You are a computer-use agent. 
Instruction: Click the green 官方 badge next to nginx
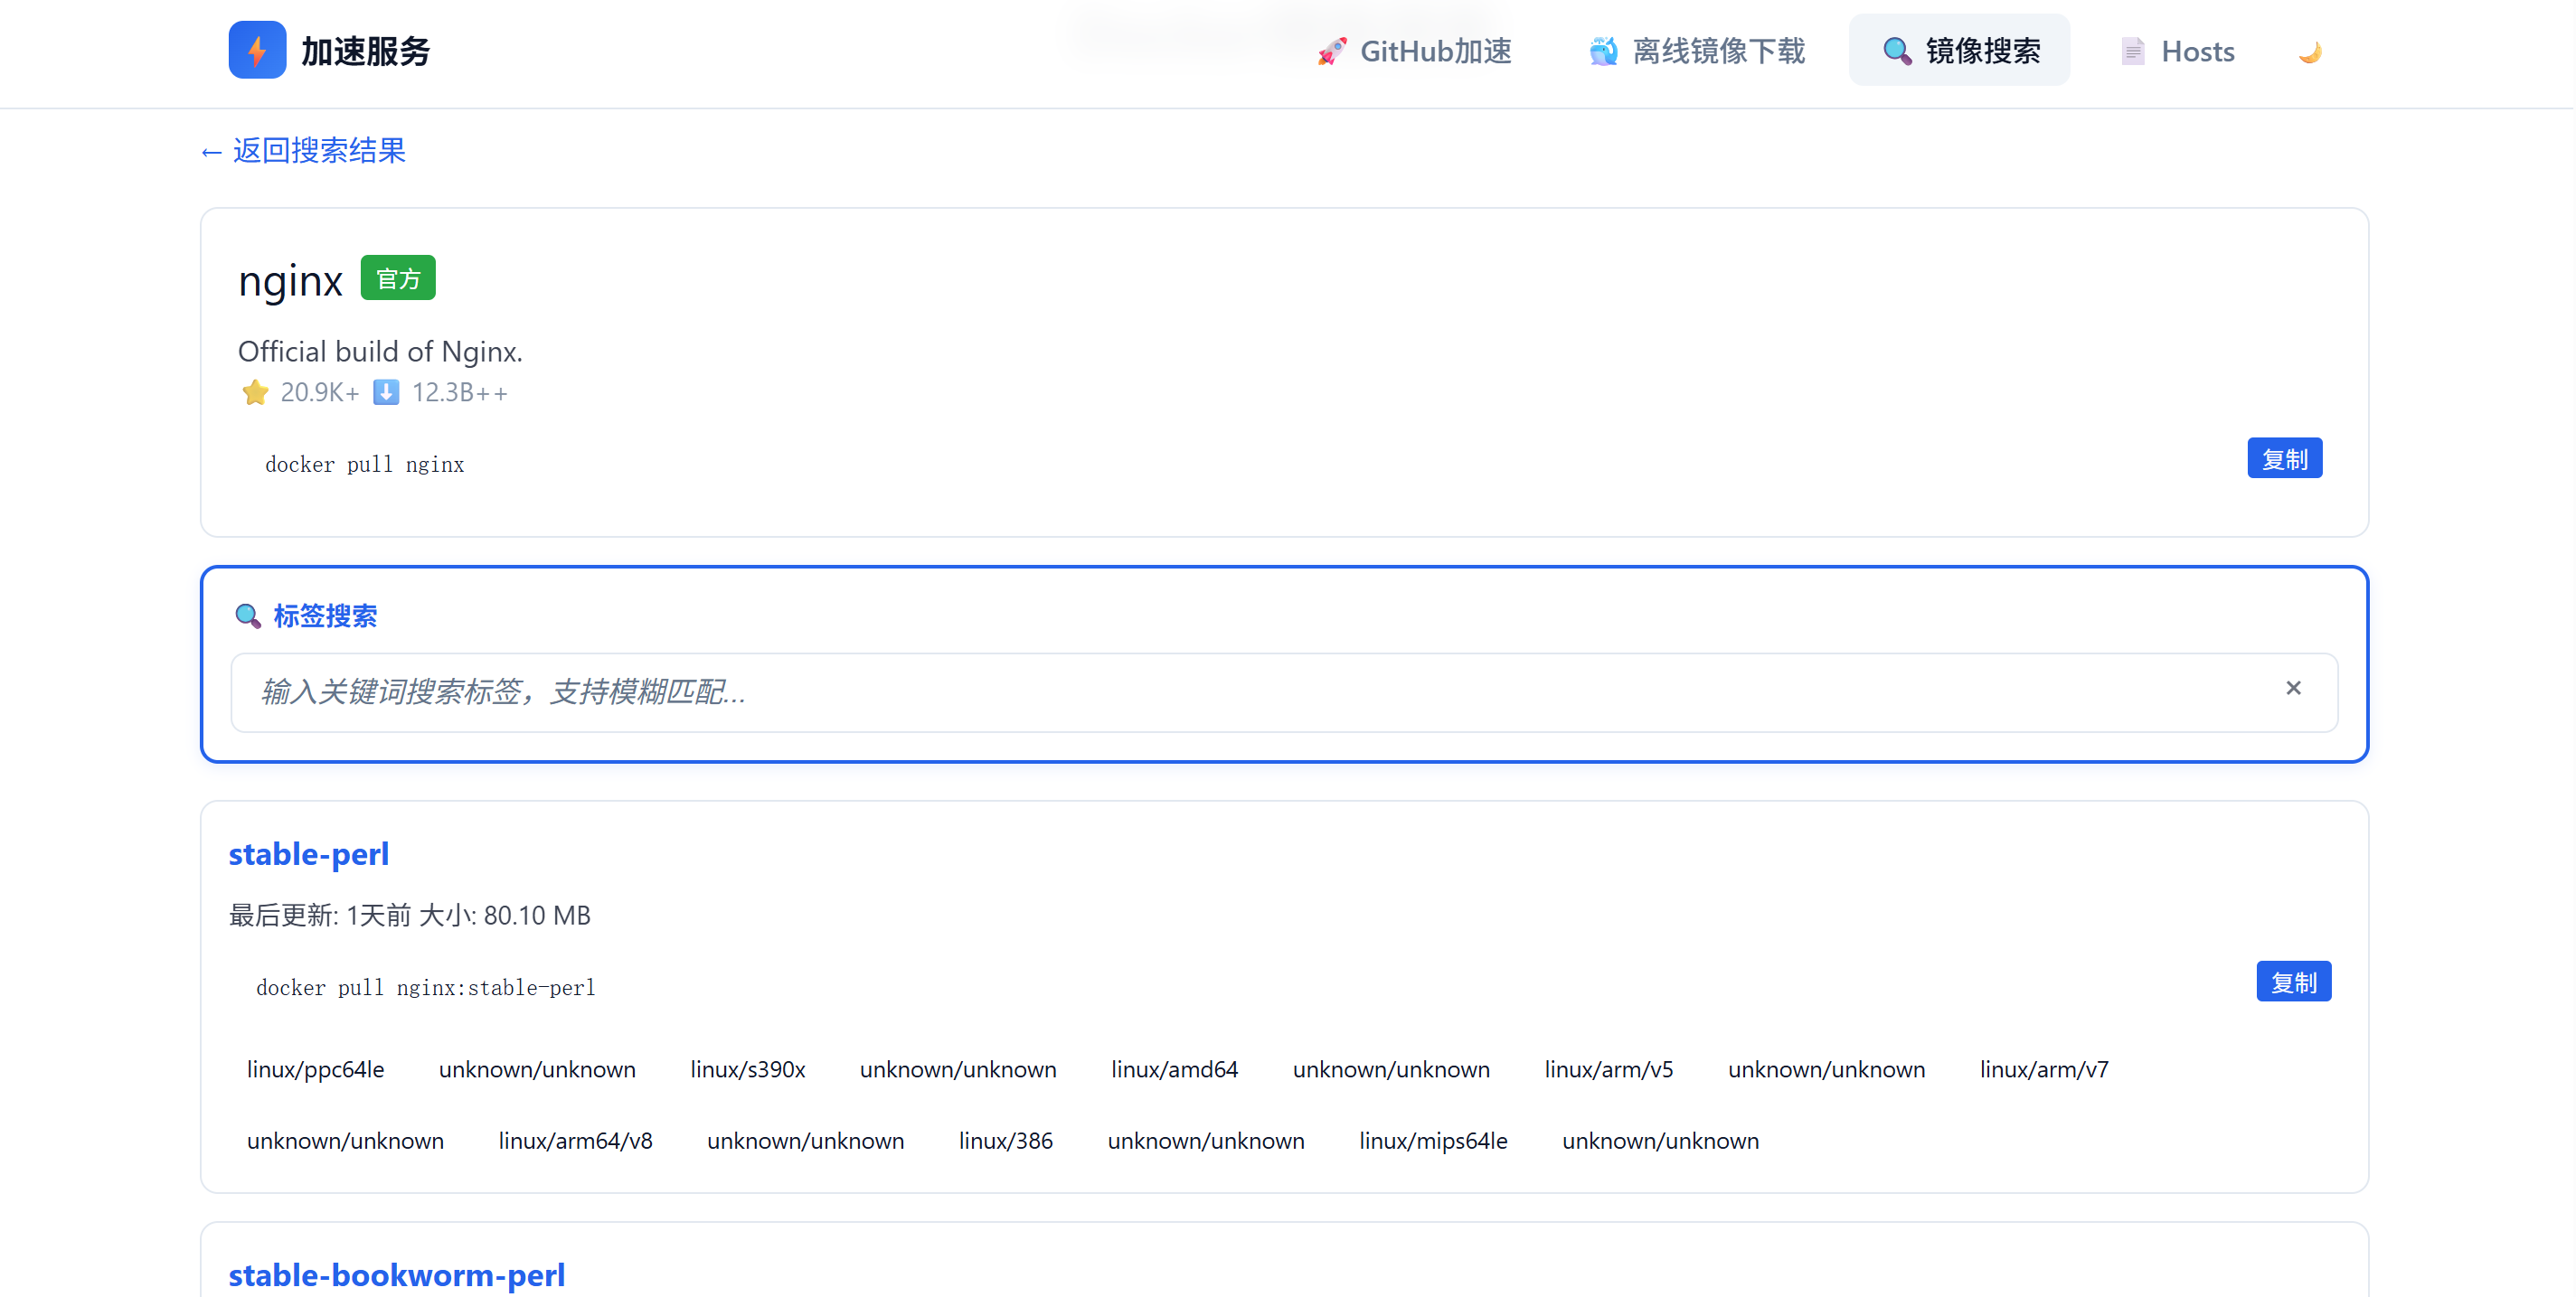397,278
